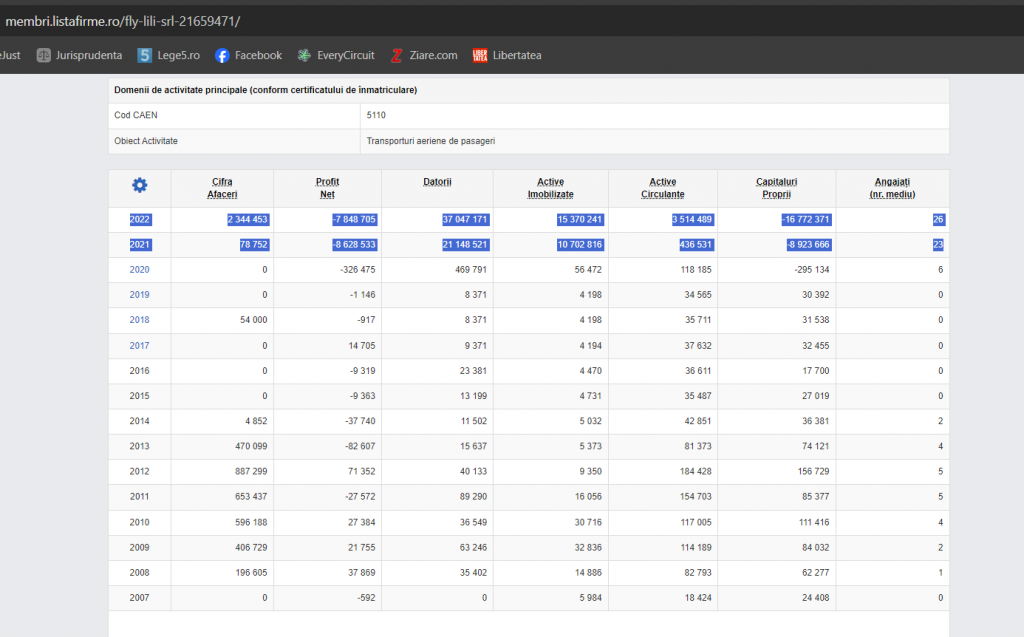The width and height of the screenshot is (1024, 637).
Task: Click the 2010 fixed assets 30 716
Action: click(x=588, y=522)
